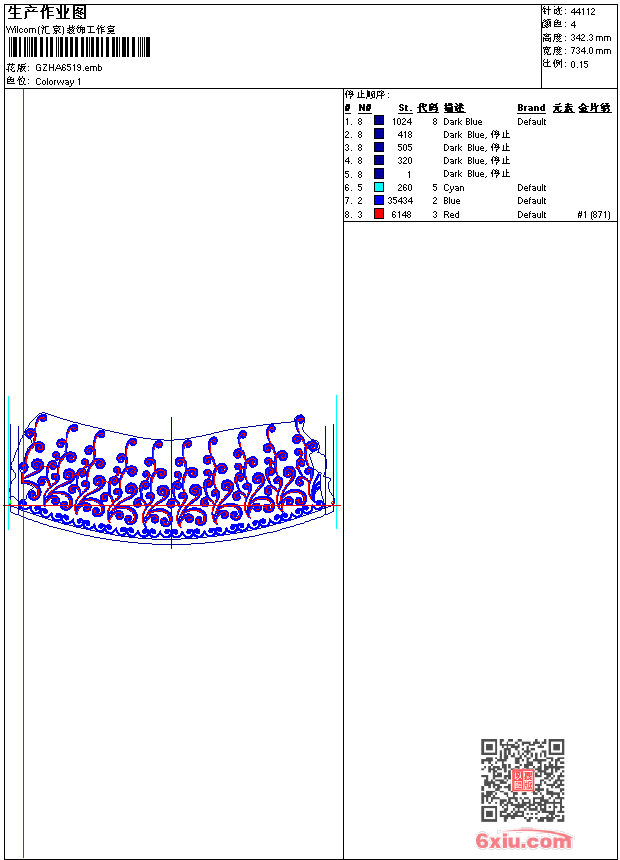The height and width of the screenshot is (860, 620).
Task: Click 'Default' brand in the Cyan row
Action: click(x=532, y=188)
